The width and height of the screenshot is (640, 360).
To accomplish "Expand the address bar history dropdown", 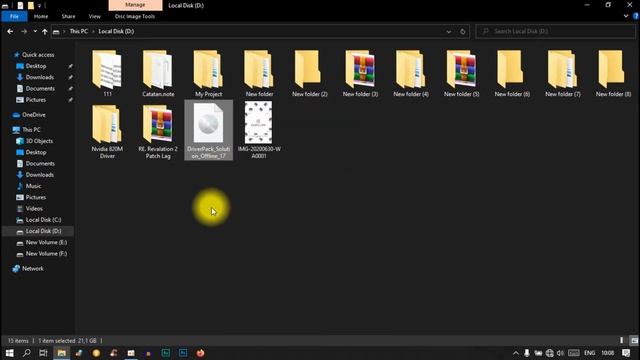I will coord(449,31).
